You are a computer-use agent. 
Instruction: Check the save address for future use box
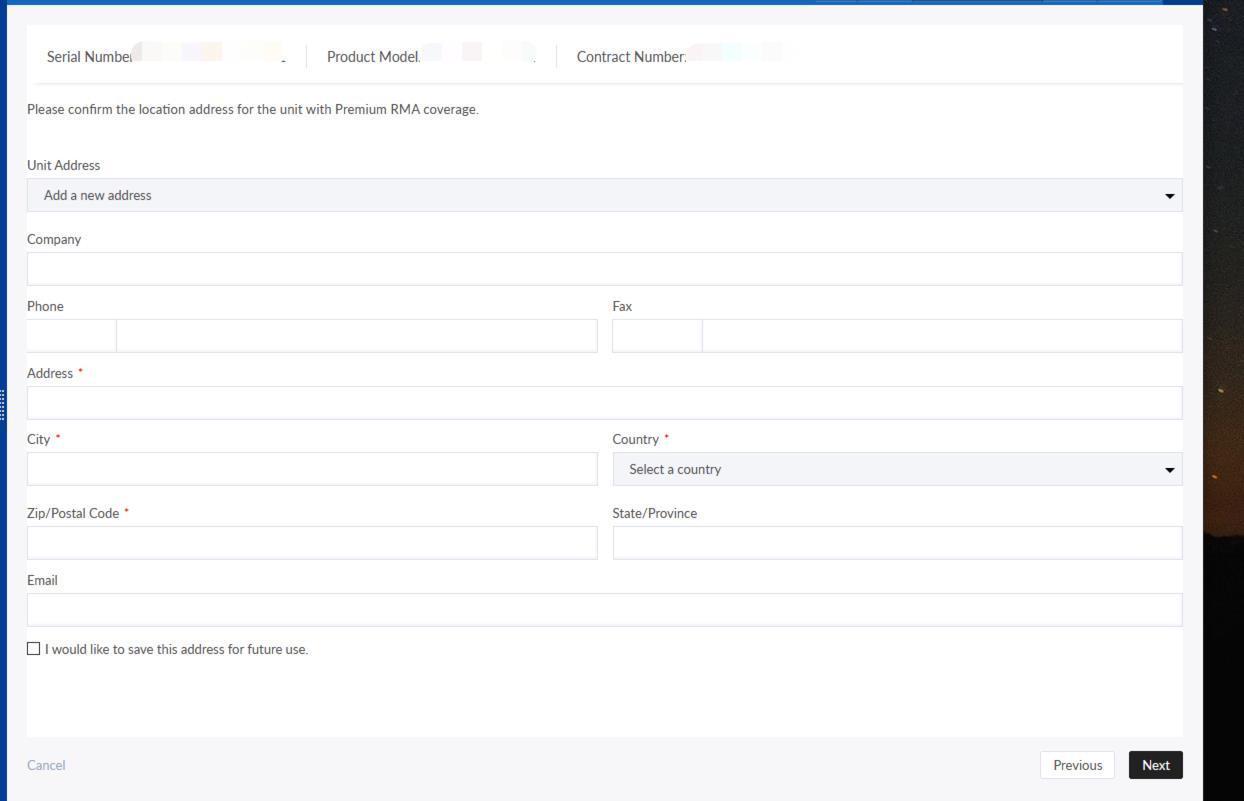click(x=34, y=649)
